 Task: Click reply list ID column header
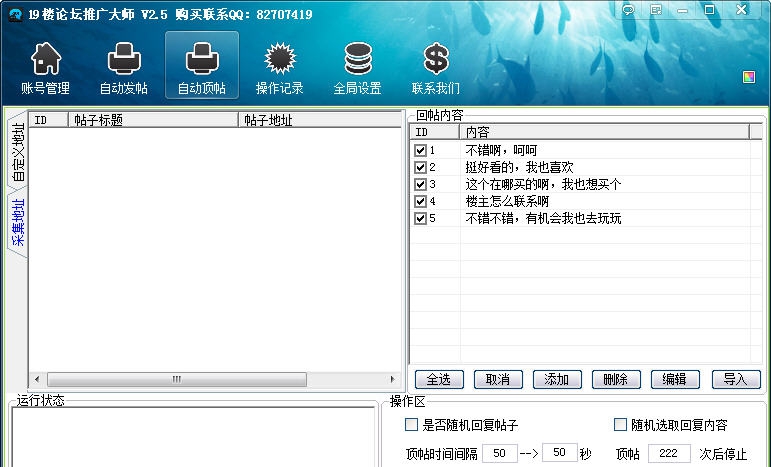tap(435, 132)
